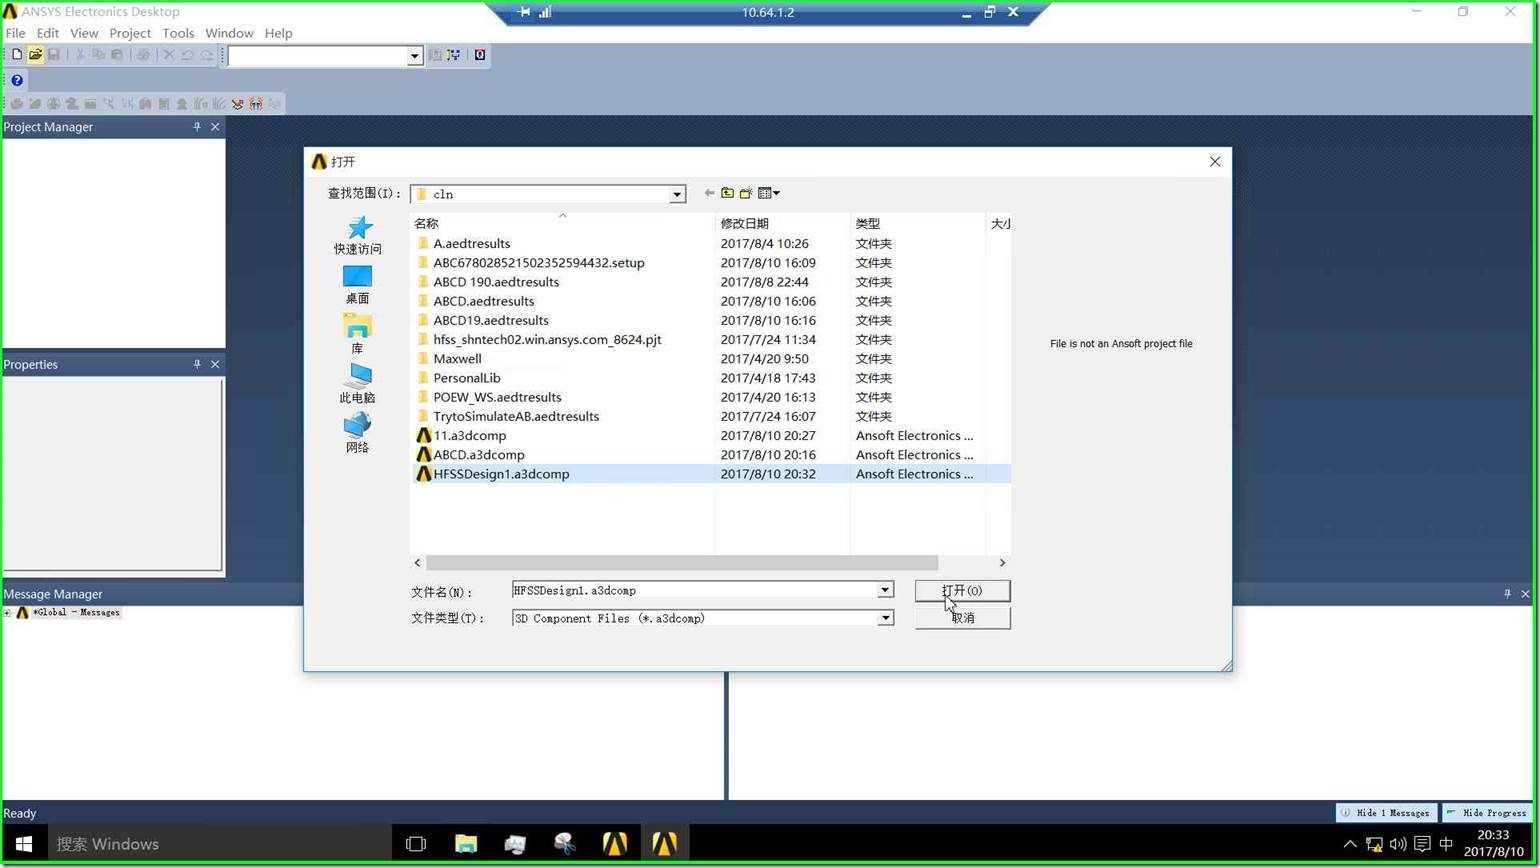Close the Properties panel
The width and height of the screenshot is (1540, 868).
pyautogui.click(x=215, y=364)
